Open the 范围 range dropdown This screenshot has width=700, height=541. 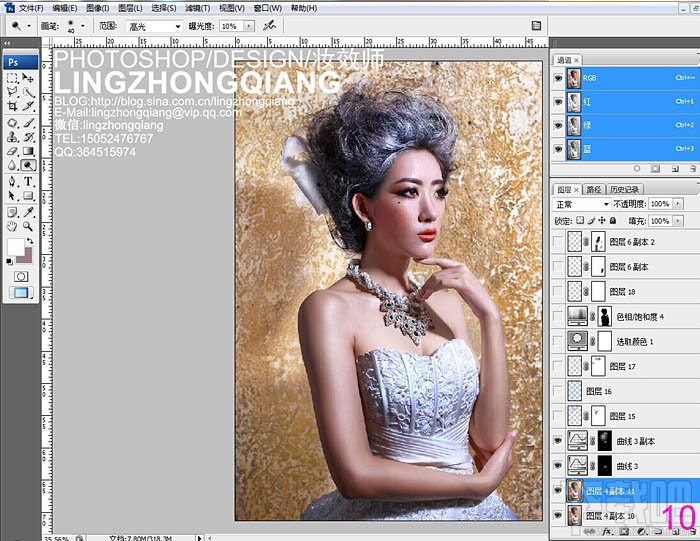[154, 26]
